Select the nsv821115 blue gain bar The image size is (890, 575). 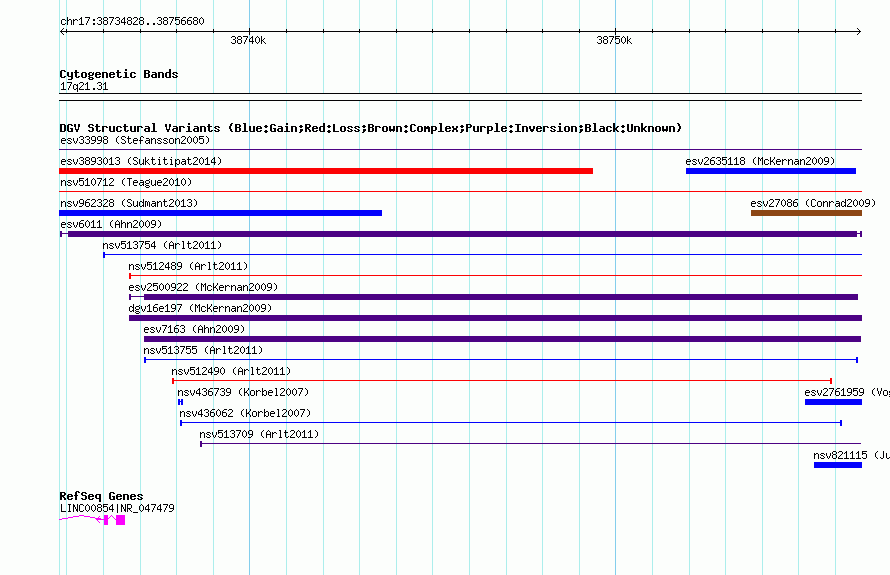[x=838, y=465]
